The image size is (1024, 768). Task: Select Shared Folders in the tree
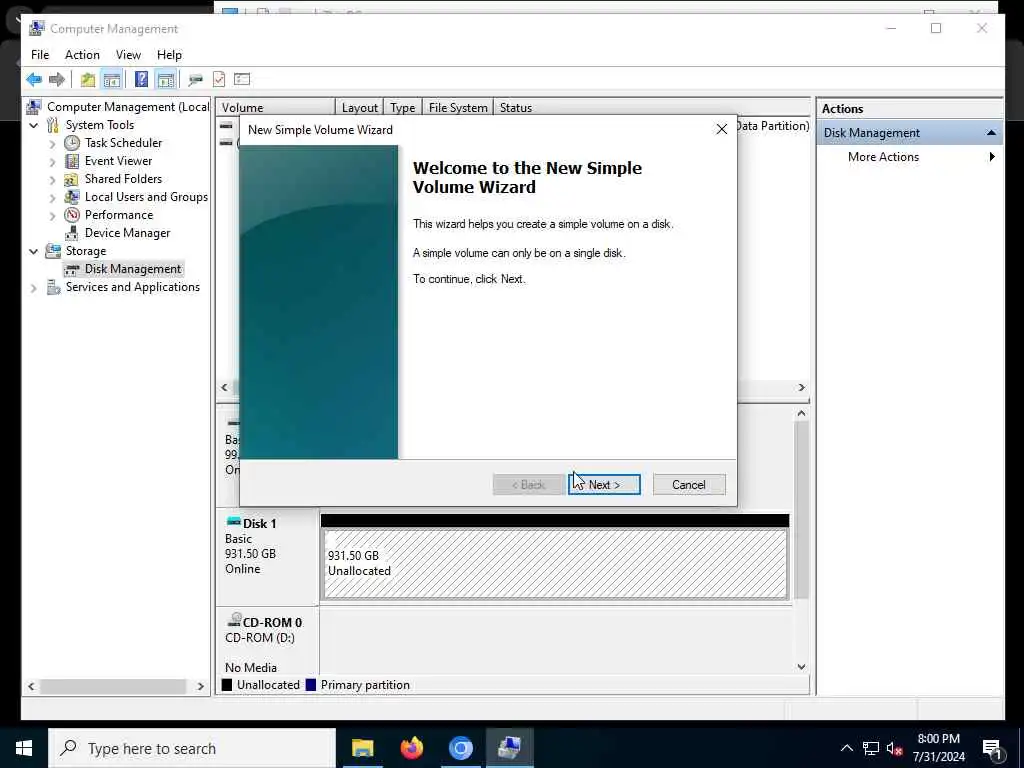click(123, 179)
